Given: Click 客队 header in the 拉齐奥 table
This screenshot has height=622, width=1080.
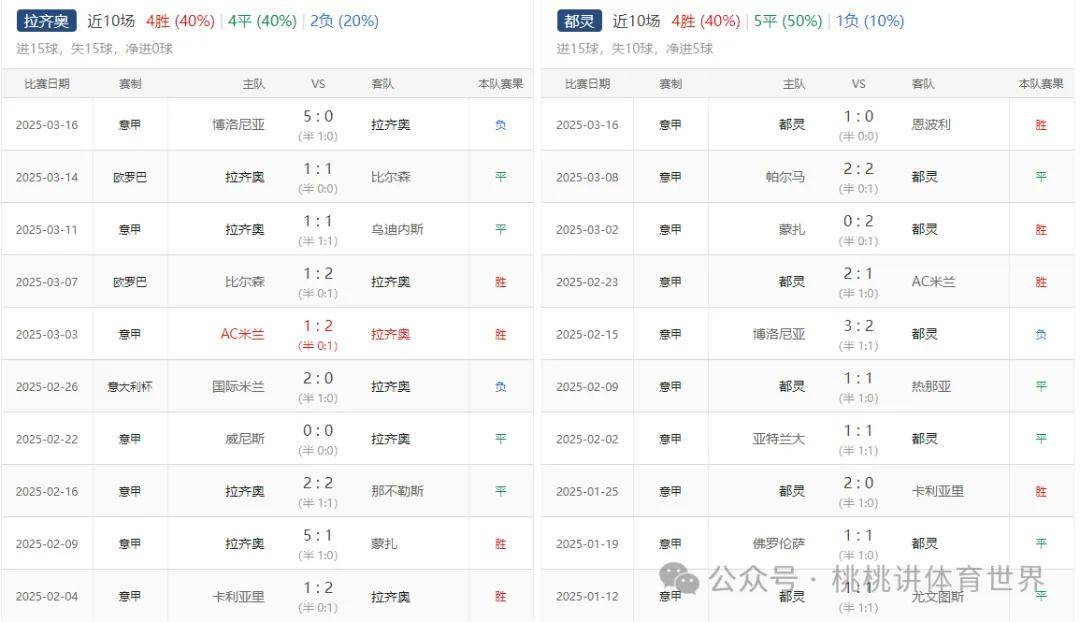Looking at the screenshot, I should point(382,84).
